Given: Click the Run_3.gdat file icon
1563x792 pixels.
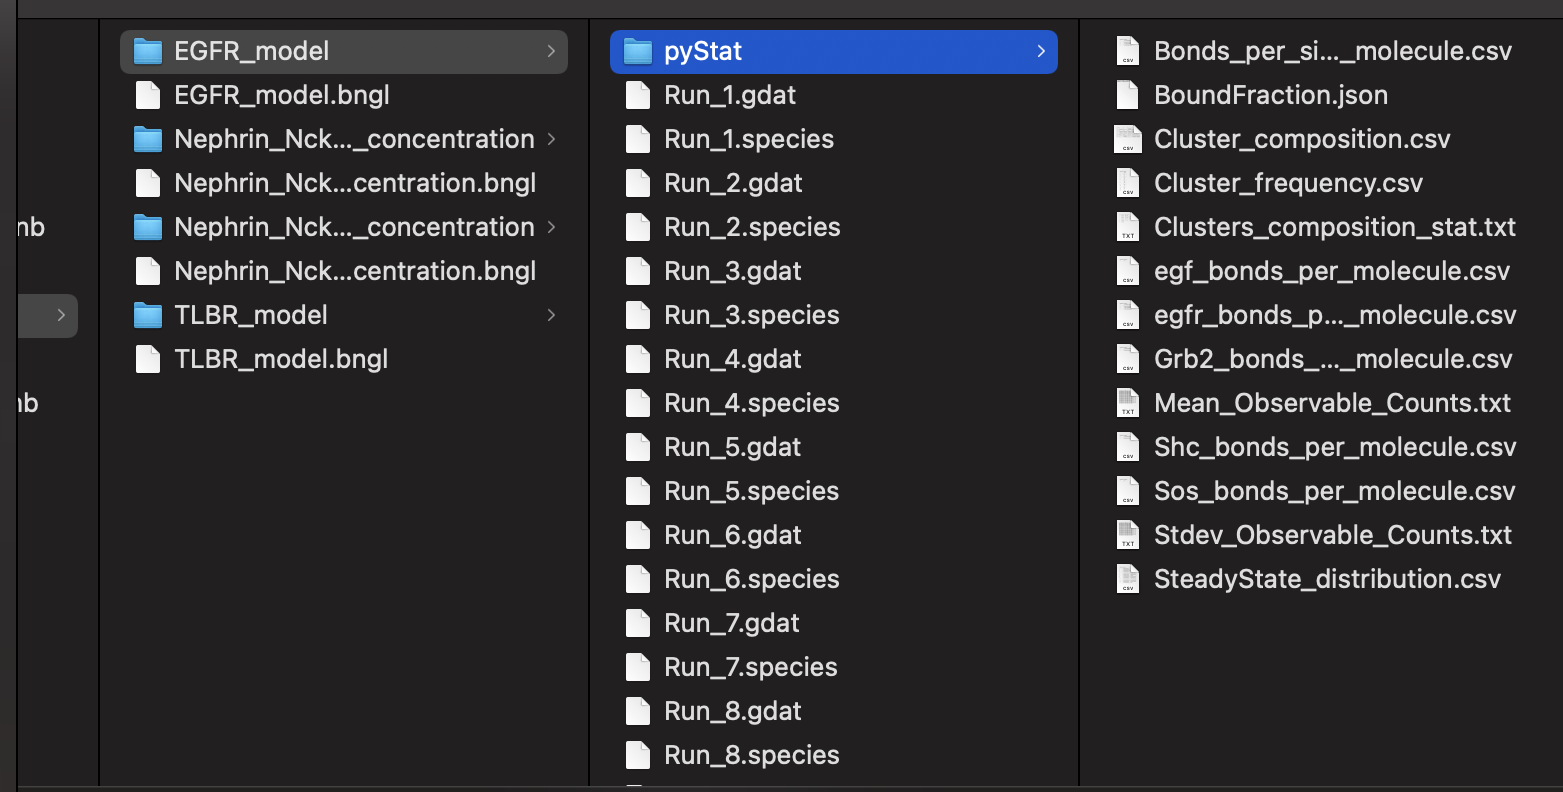Looking at the screenshot, I should click(x=638, y=271).
